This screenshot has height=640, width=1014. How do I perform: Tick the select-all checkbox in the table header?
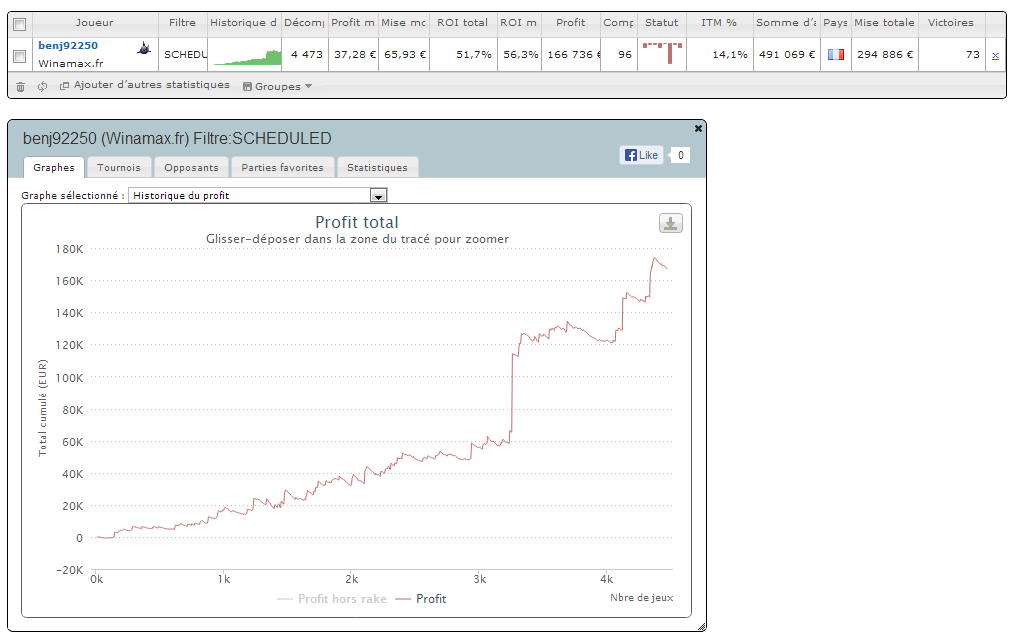click(x=19, y=25)
